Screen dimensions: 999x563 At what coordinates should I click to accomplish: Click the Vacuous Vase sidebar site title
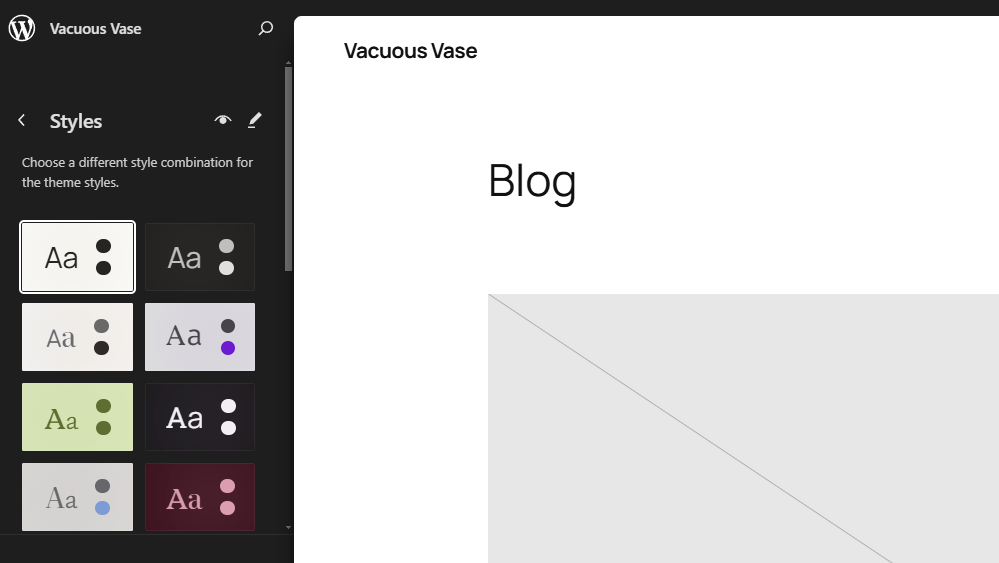click(96, 28)
